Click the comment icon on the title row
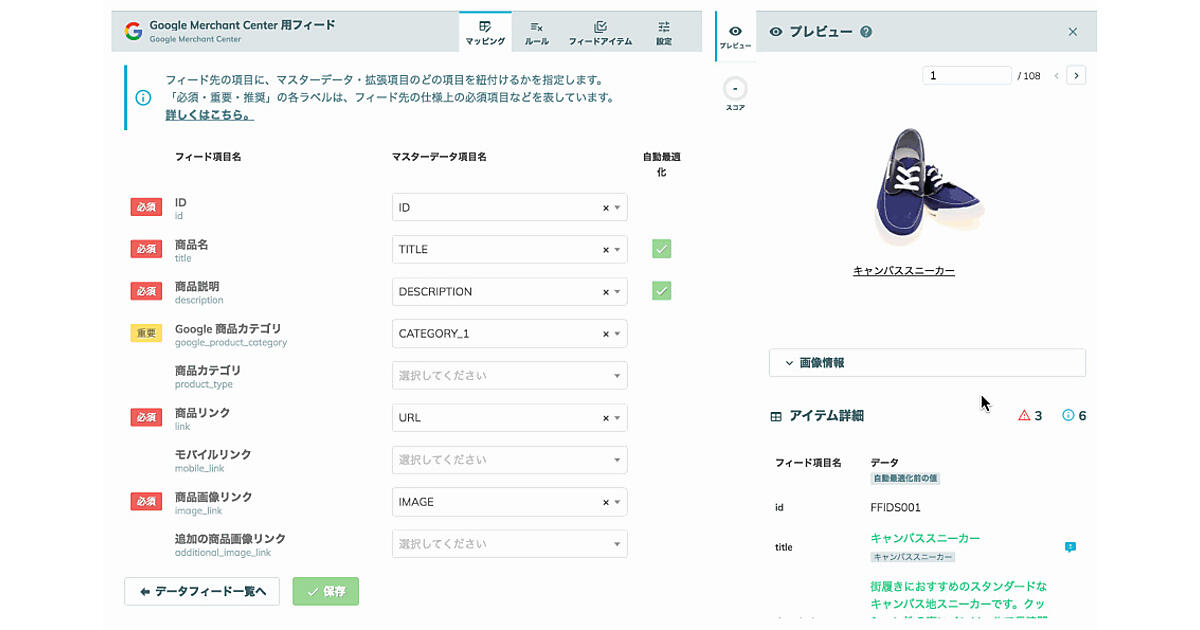1200x630 pixels. click(1070, 547)
